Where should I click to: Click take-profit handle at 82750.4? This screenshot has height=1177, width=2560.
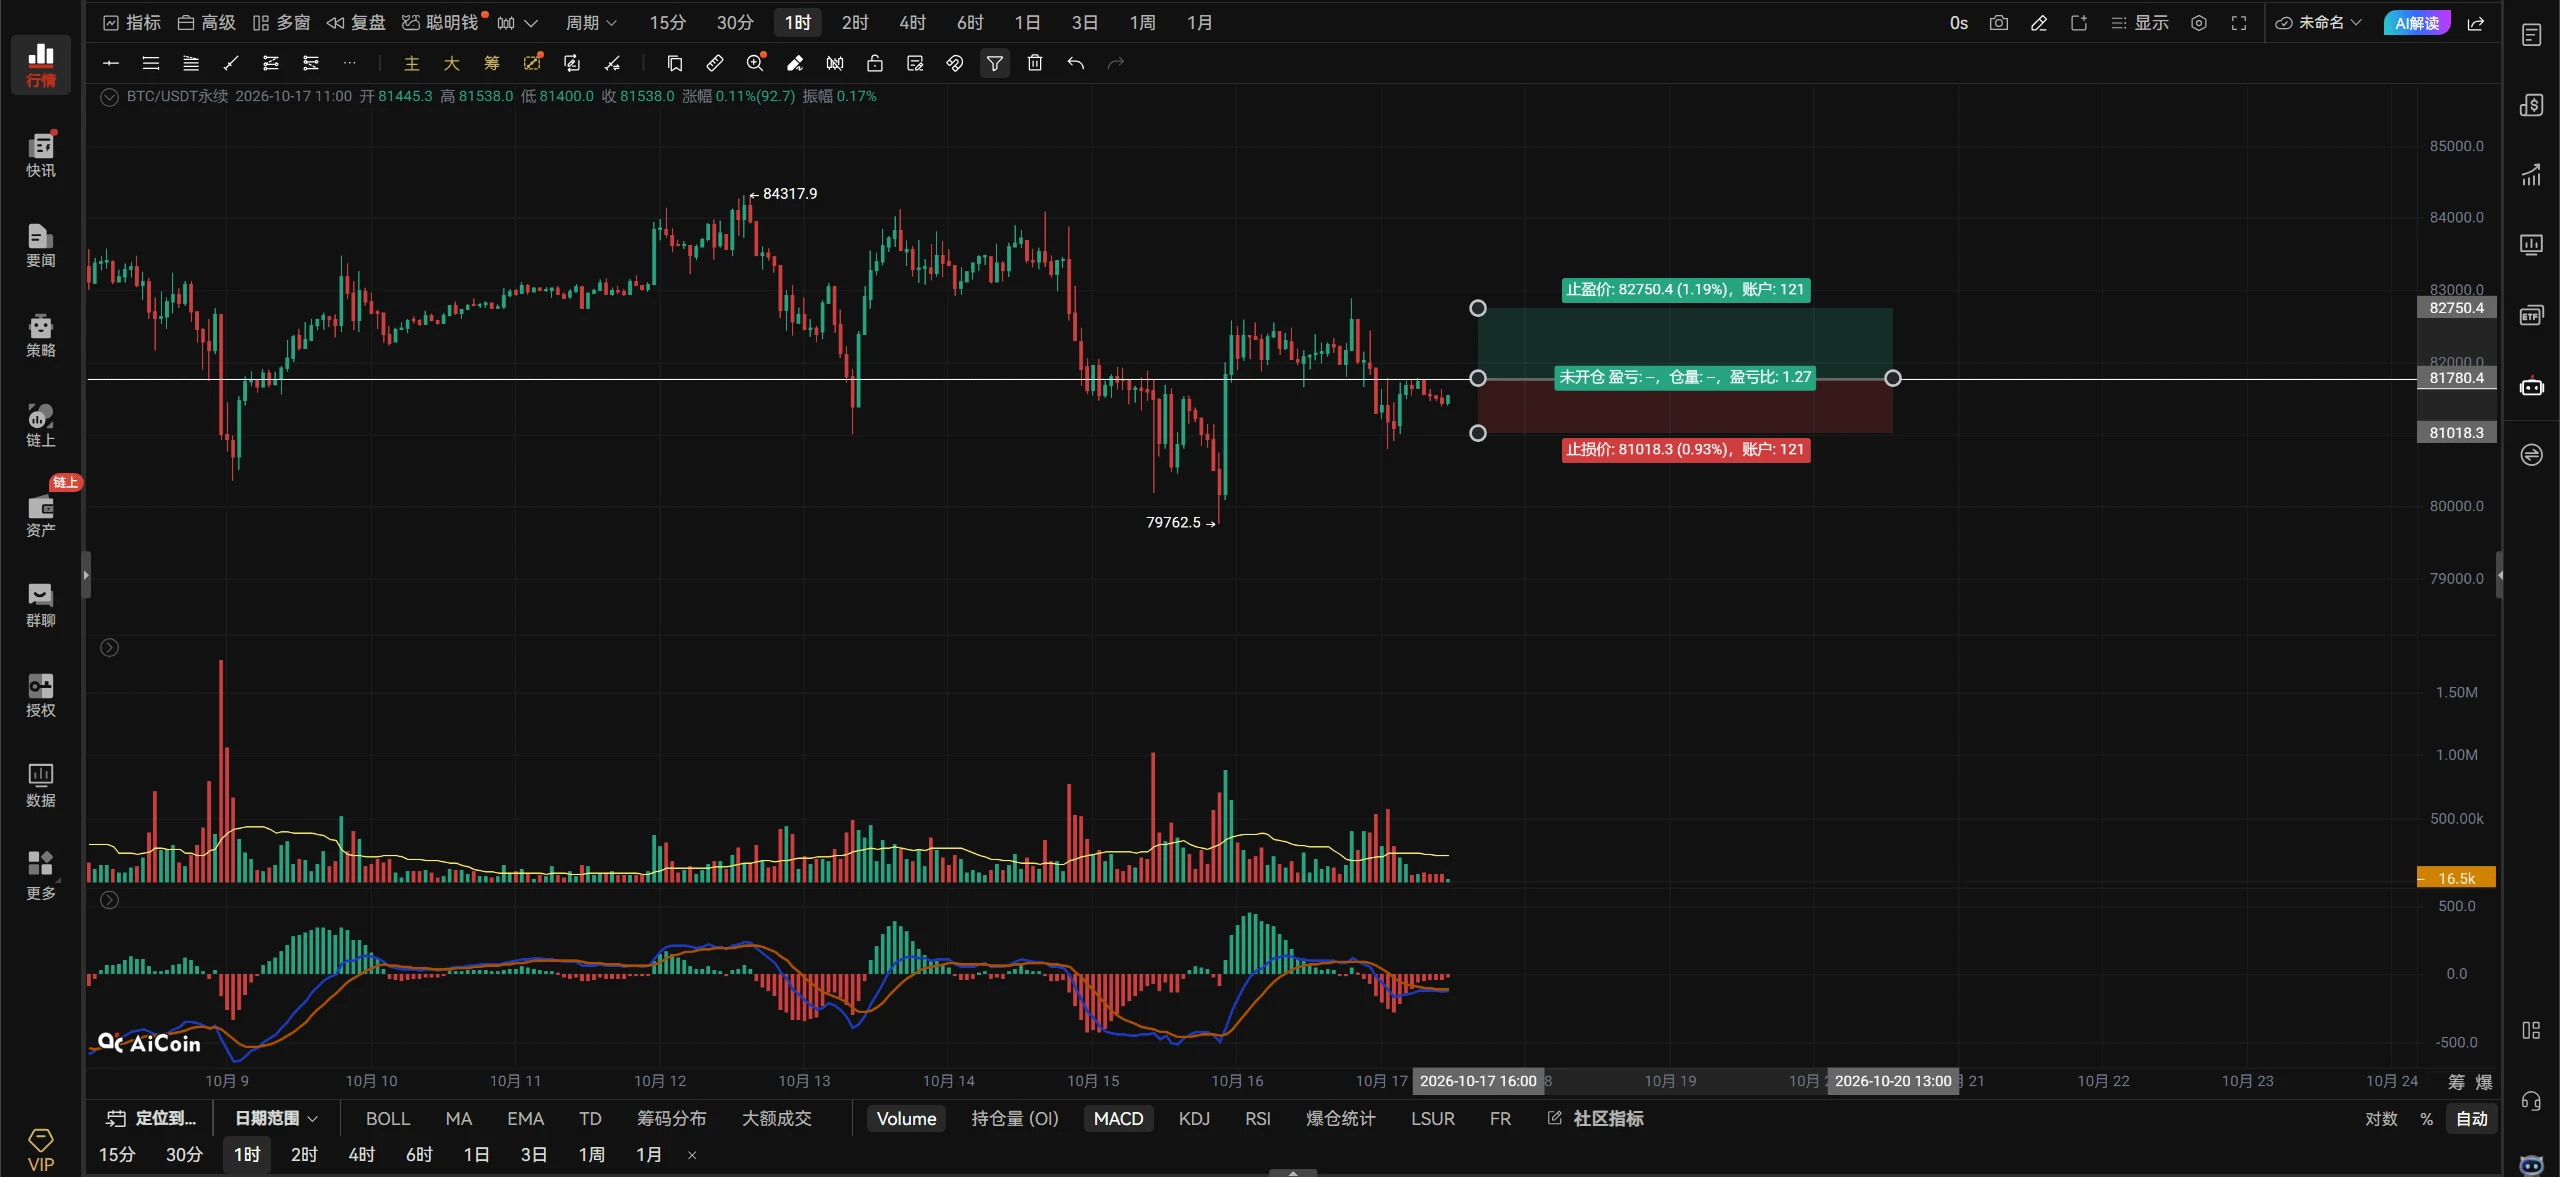pos(1477,308)
